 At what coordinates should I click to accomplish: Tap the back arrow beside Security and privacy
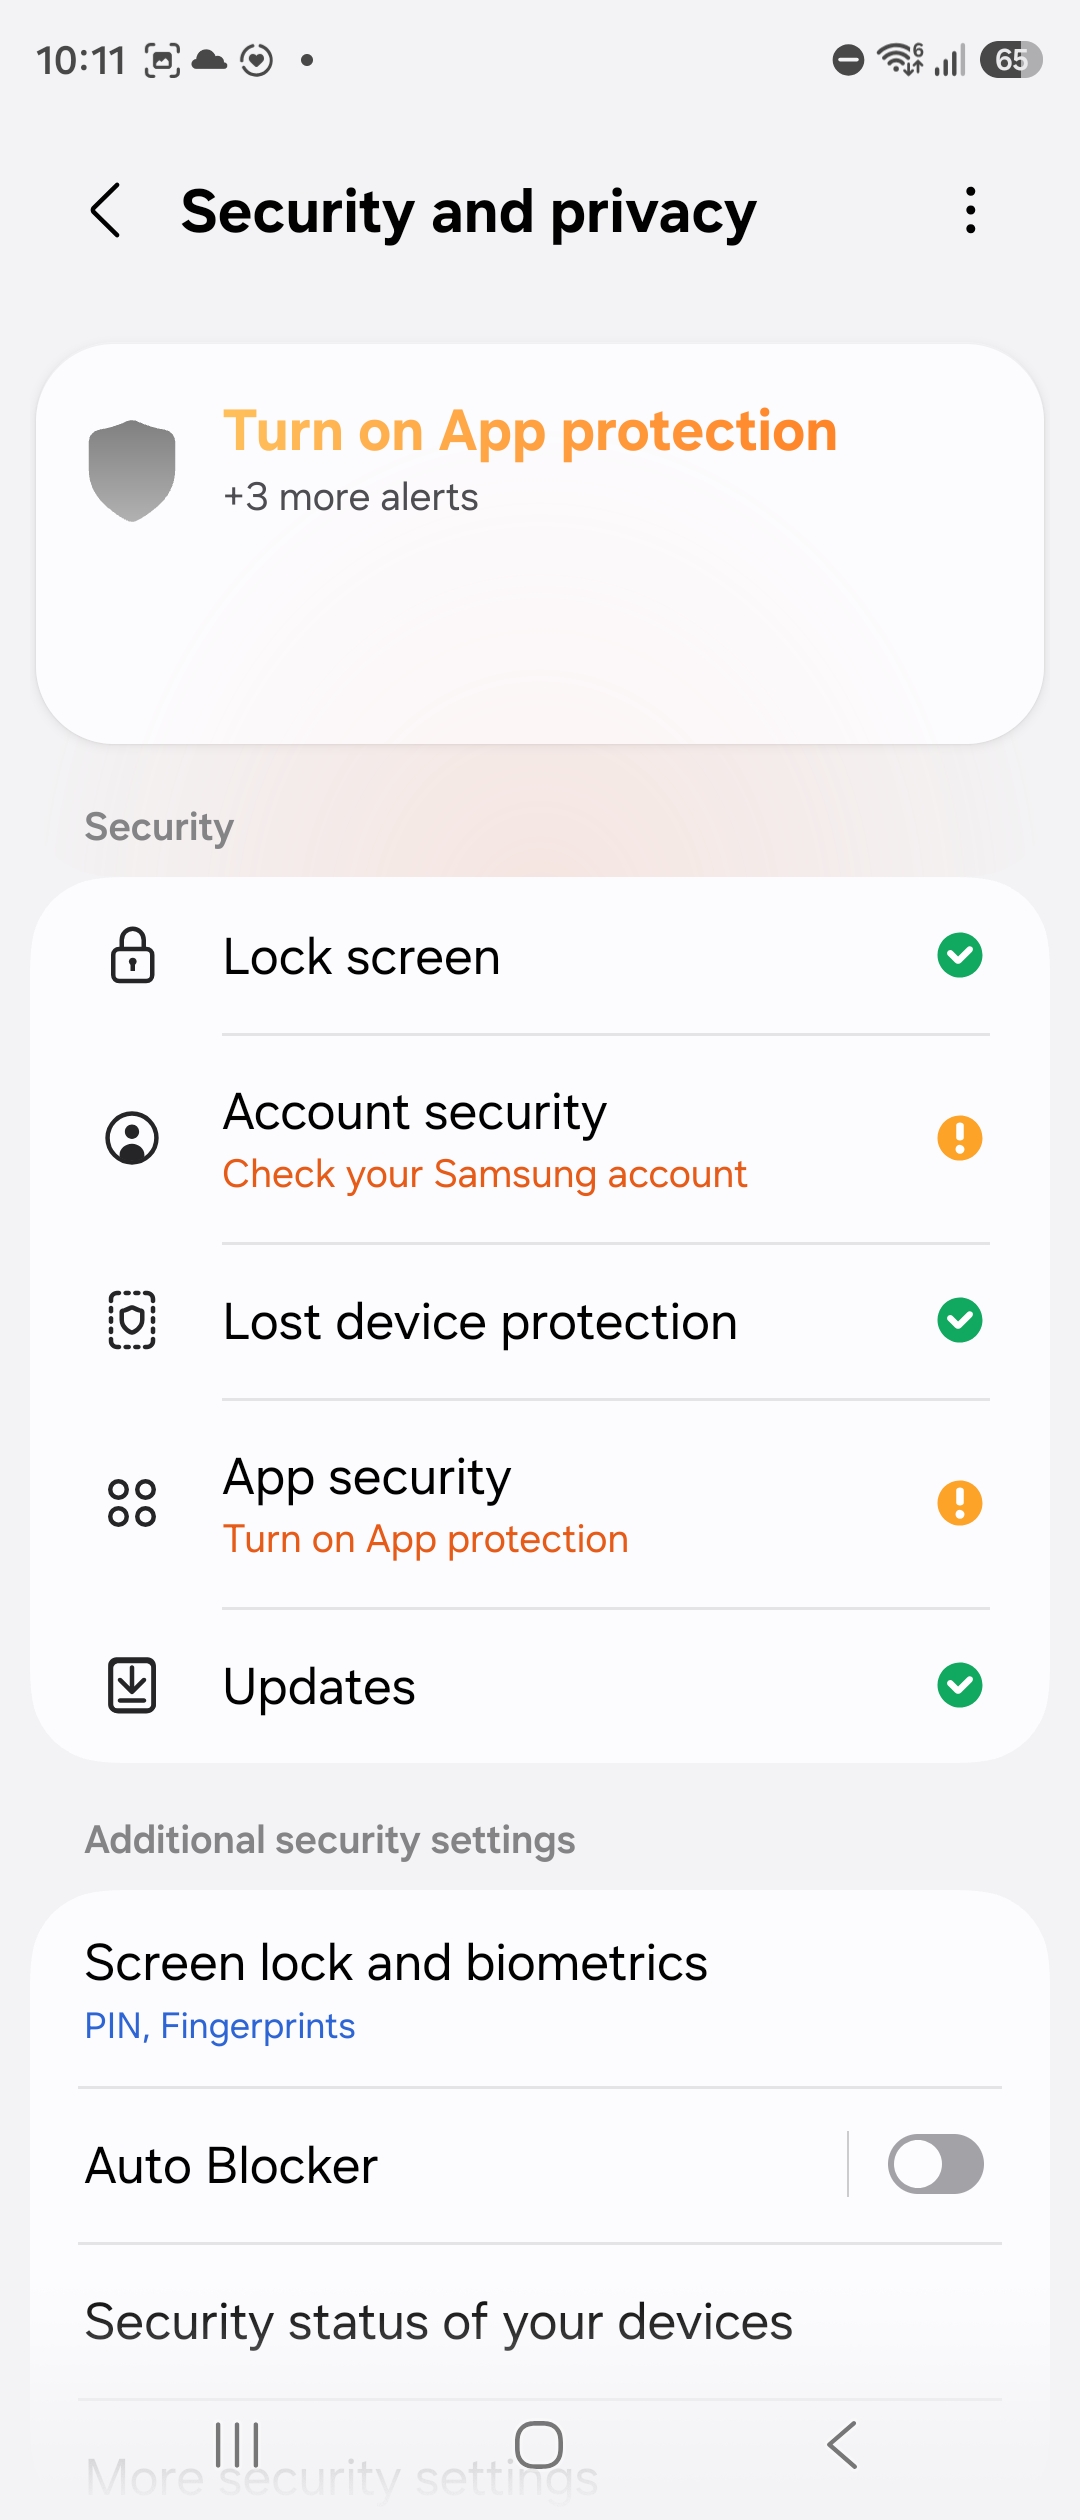pyautogui.click(x=106, y=211)
